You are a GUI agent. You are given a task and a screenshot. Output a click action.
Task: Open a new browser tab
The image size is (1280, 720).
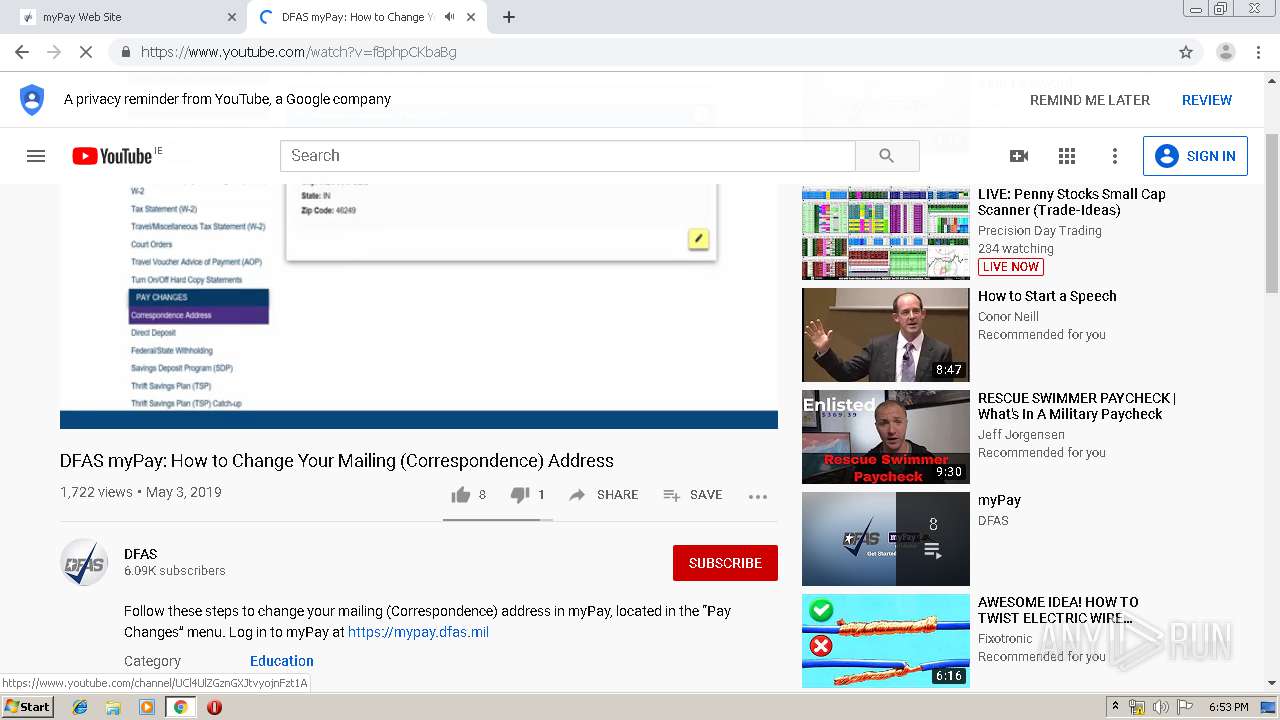pyautogui.click(x=509, y=17)
